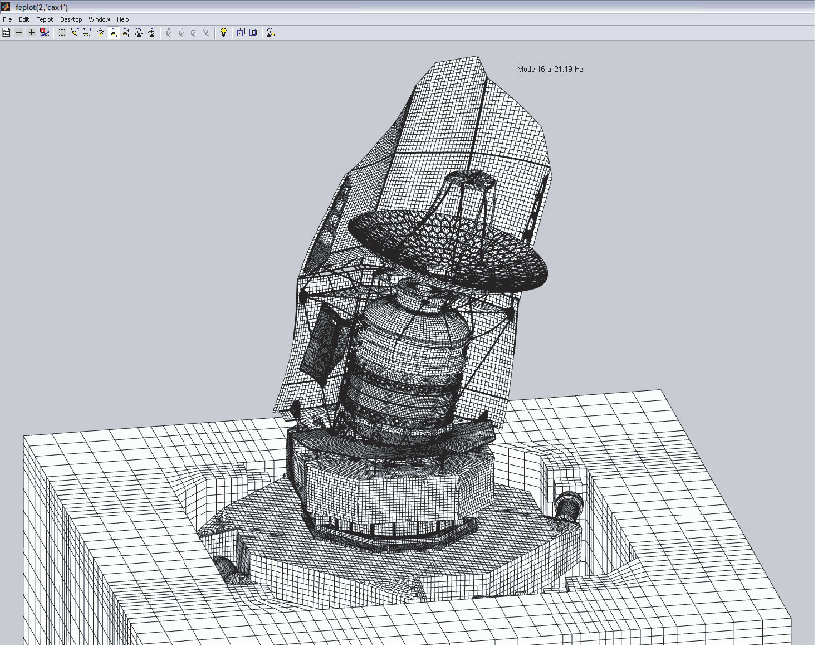Viewport: 815px width, 645px height.
Task: Toggle the light bulb lighting icon
Action: pos(223,32)
